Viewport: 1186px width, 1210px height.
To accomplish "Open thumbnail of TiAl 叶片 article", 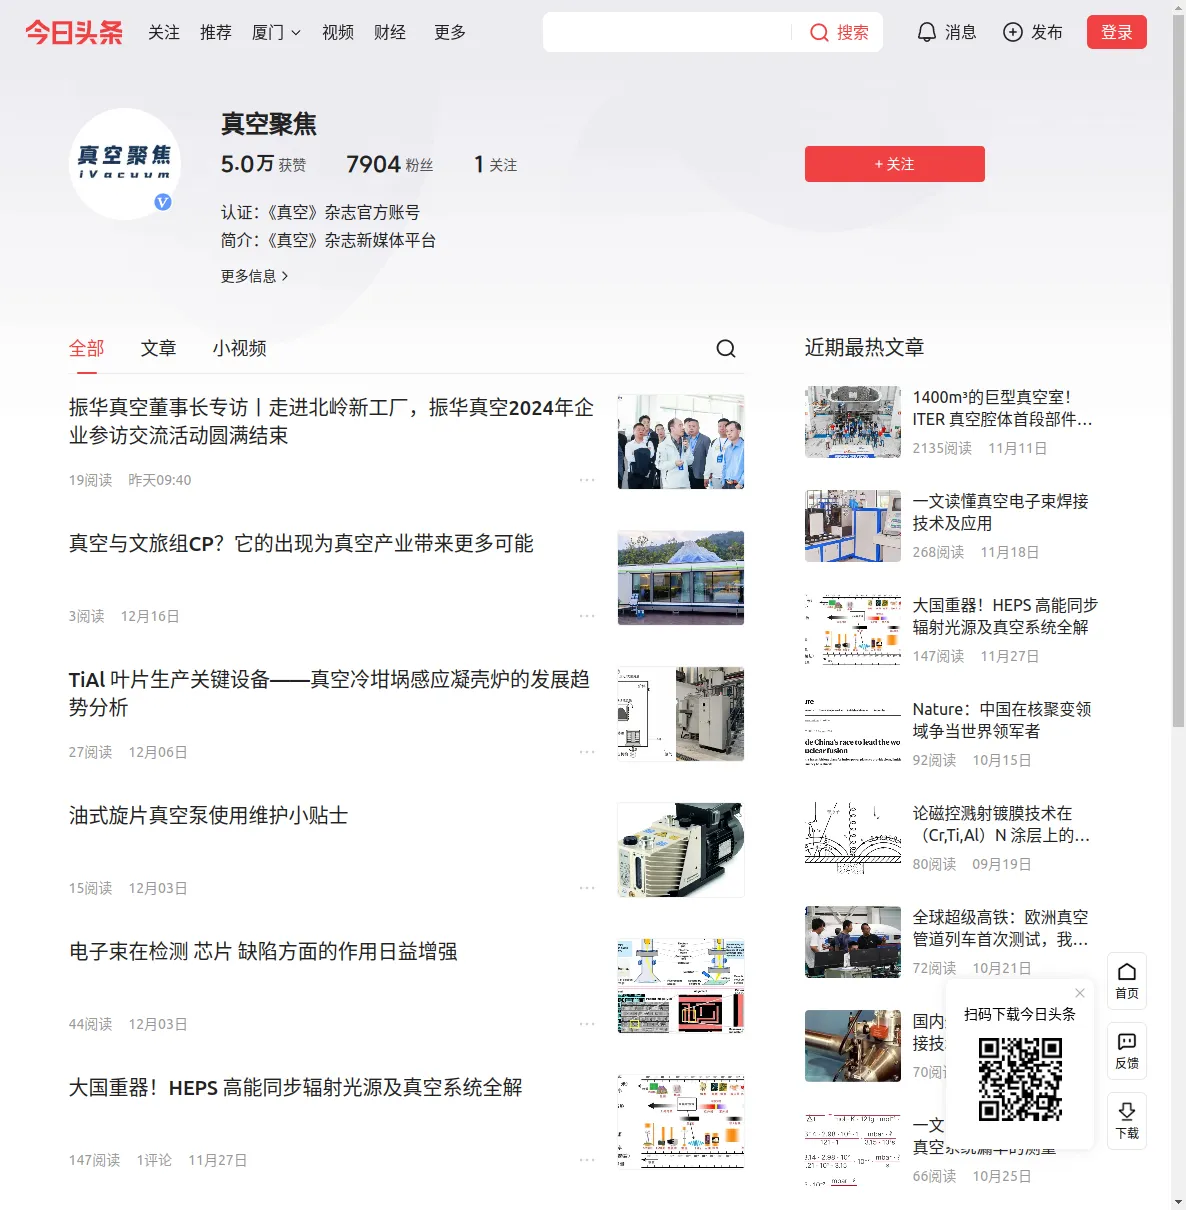I will [x=681, y=714].
